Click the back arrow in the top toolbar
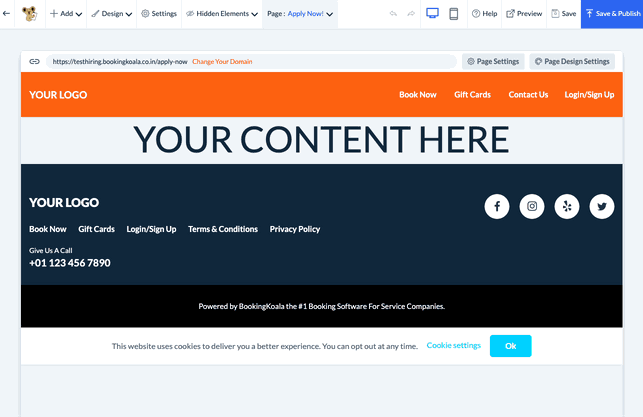 6,14
